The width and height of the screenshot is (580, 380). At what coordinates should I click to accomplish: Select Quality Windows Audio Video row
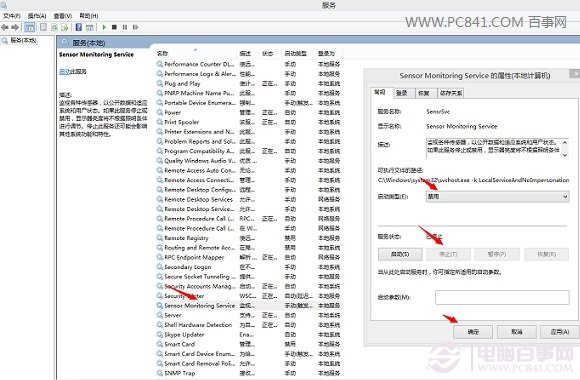[x=249, y=161]
